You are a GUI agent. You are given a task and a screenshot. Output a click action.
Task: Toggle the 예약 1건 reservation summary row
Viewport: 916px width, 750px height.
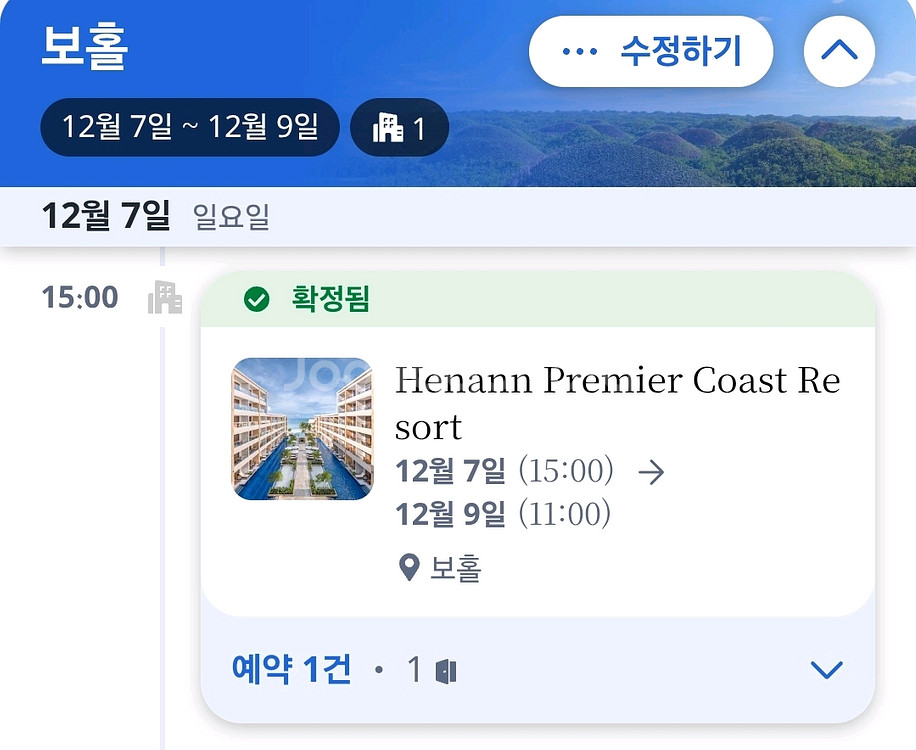290,669
